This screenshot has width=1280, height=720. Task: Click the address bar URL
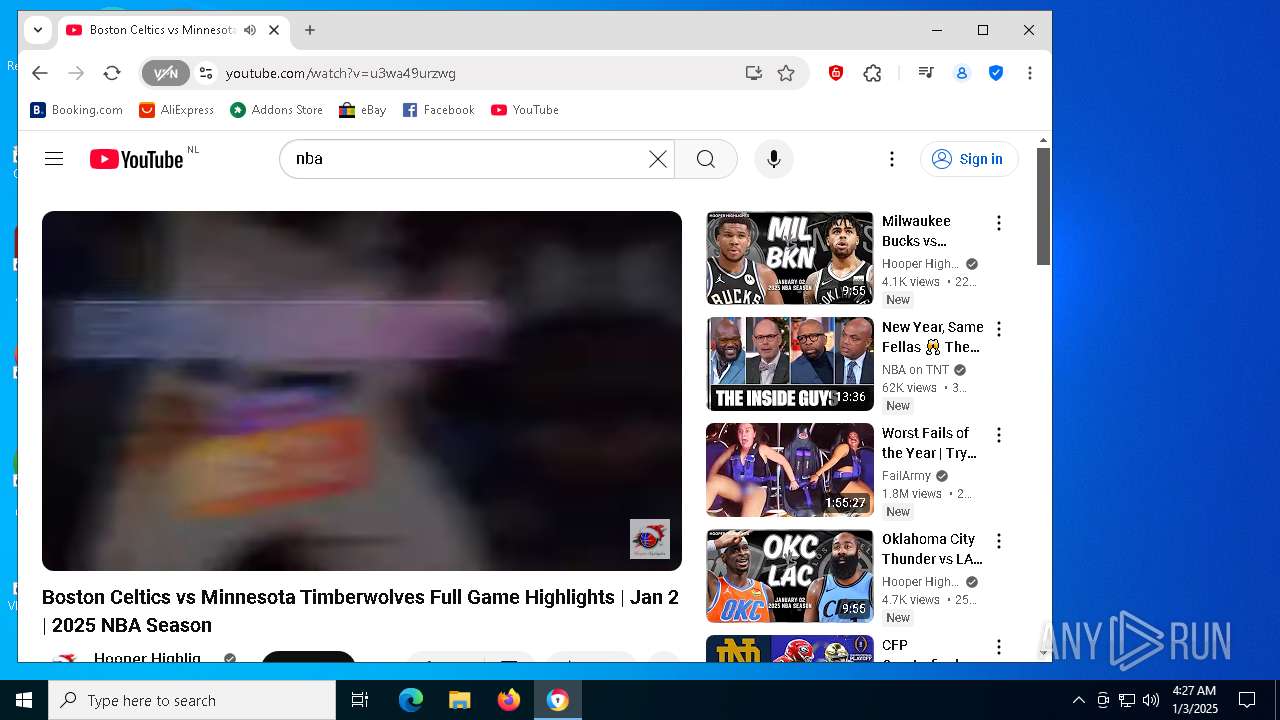tap(341, 73)
